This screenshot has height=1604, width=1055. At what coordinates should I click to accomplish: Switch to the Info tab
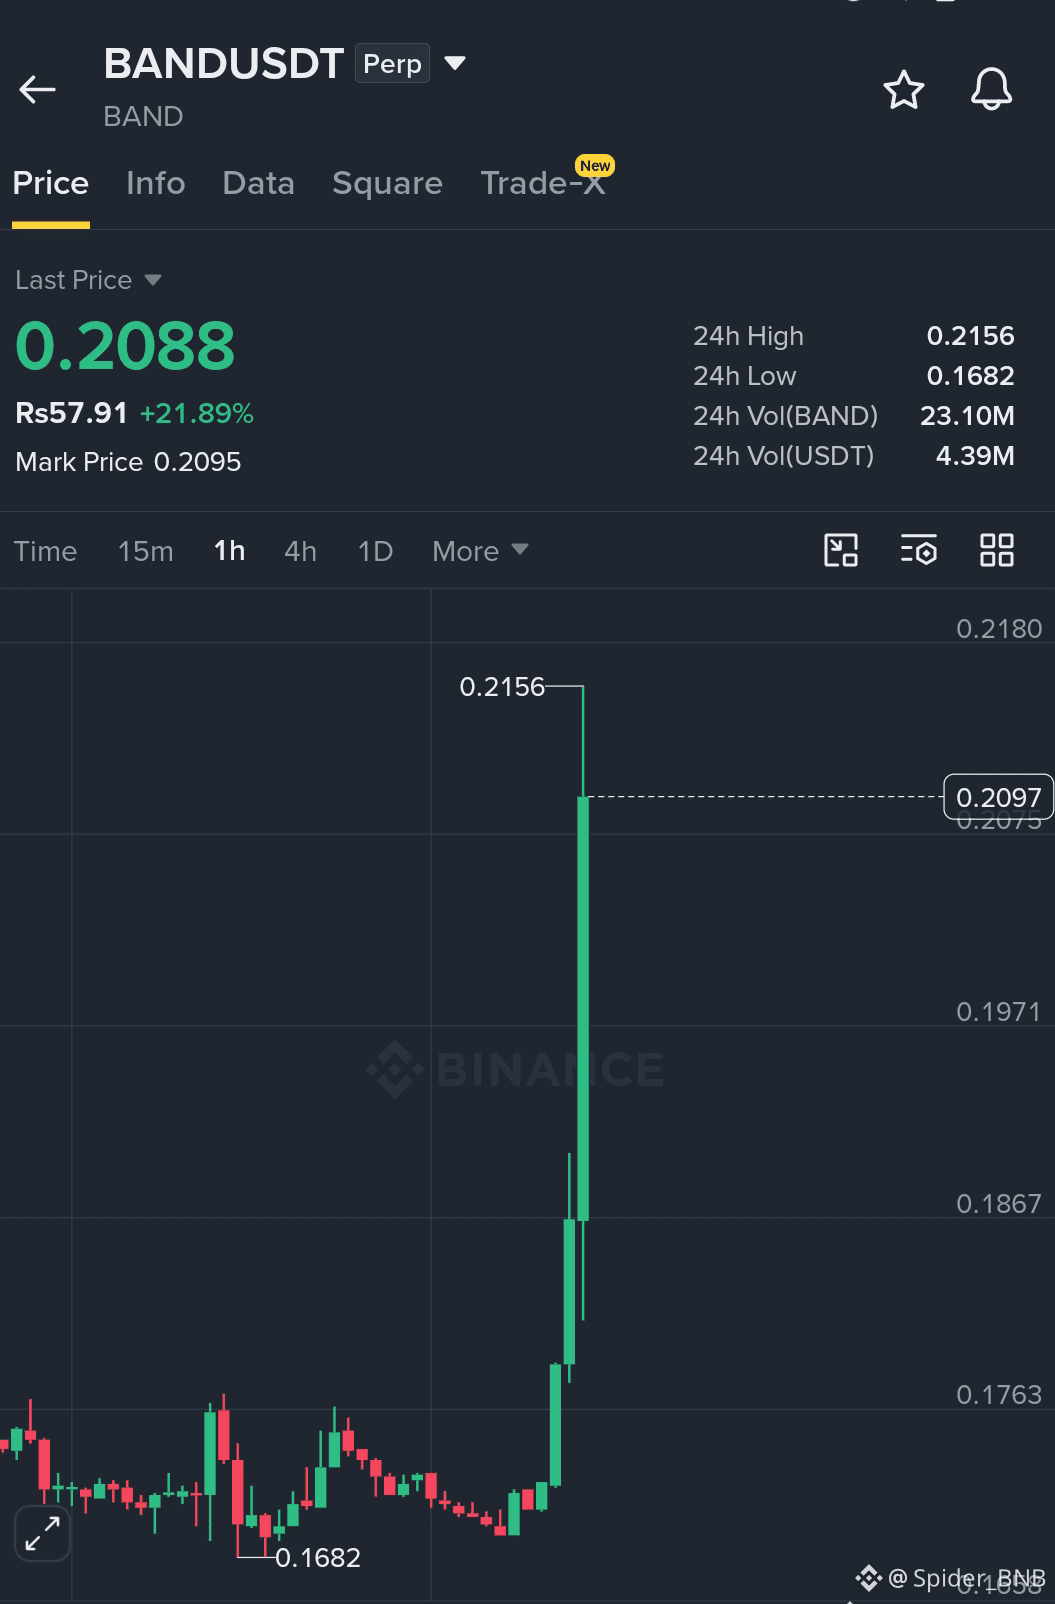[156, 183]
